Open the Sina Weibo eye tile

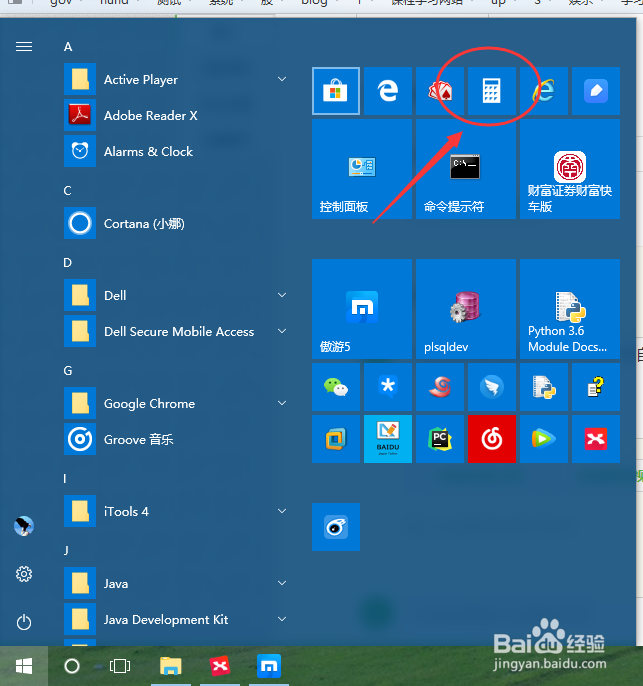coord(336,527)
